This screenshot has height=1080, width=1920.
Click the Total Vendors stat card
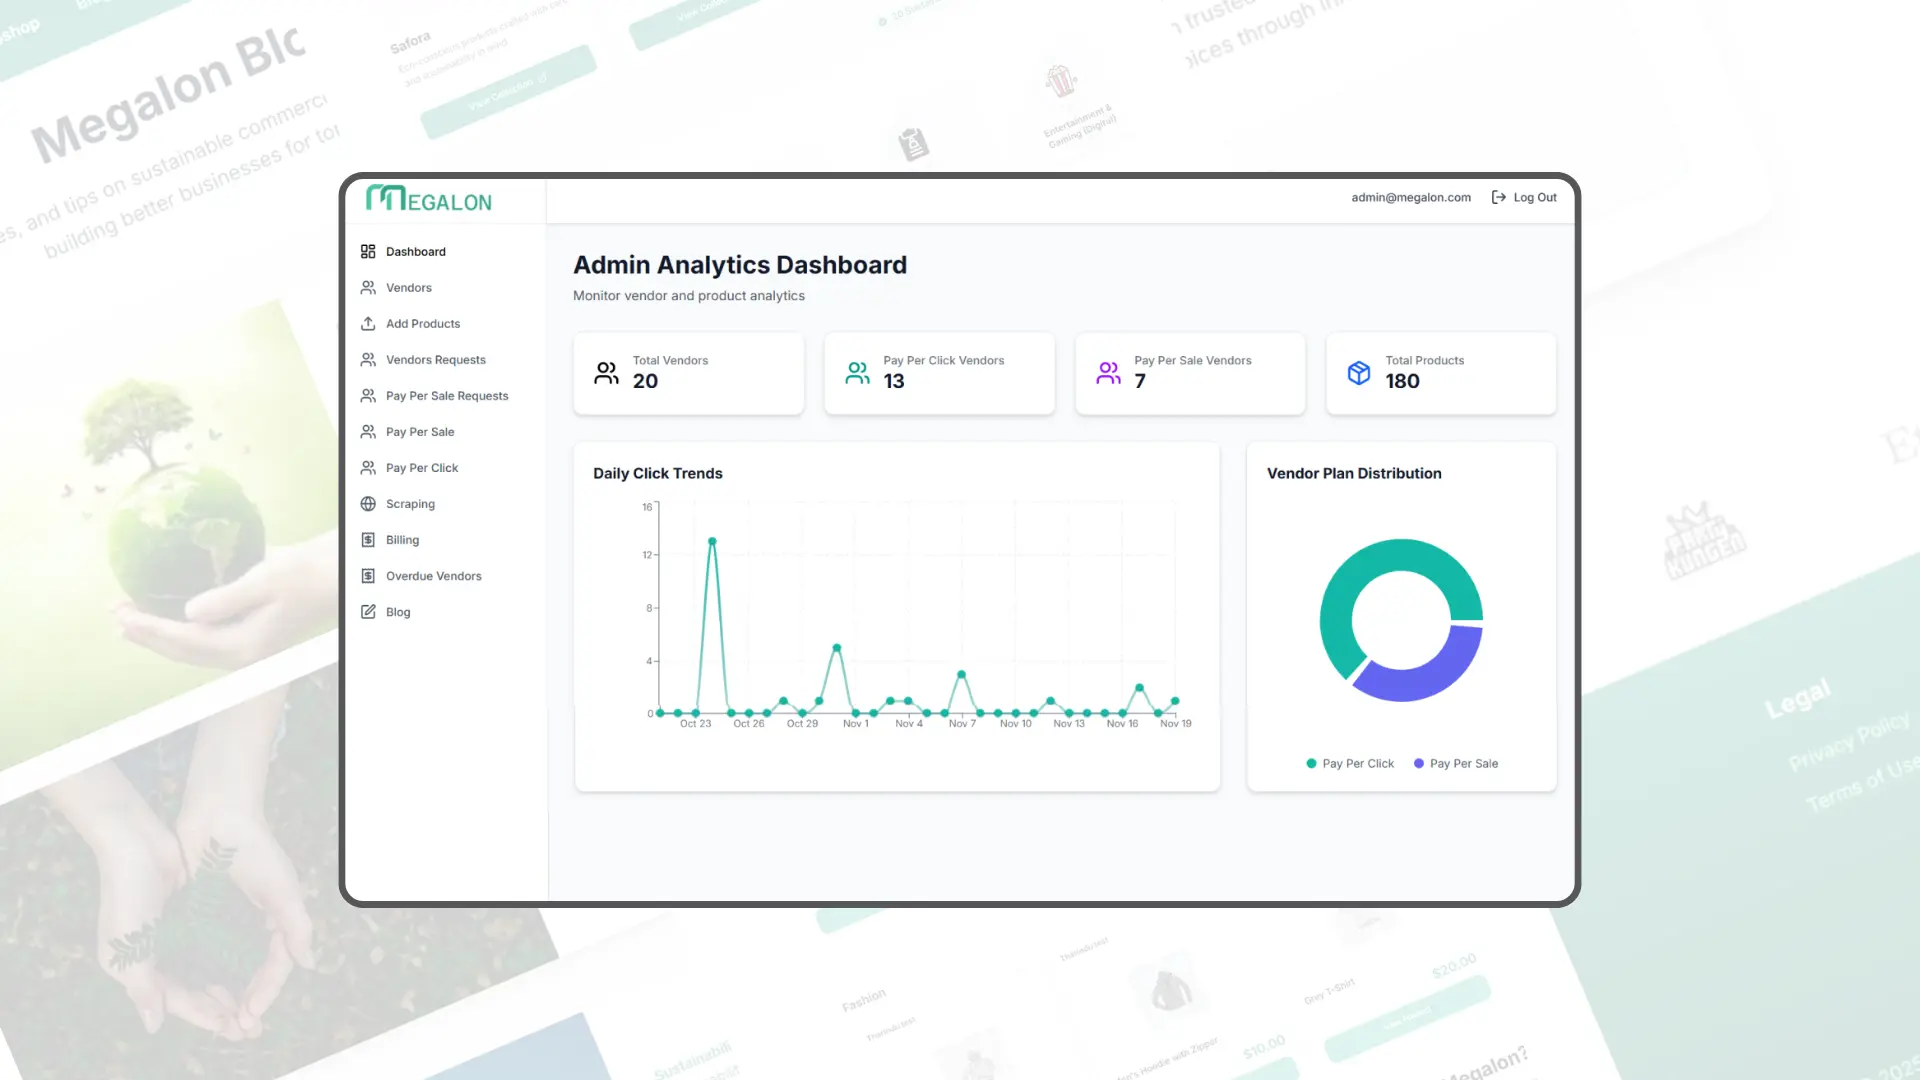pyautogui.click(x=688, y=373)
